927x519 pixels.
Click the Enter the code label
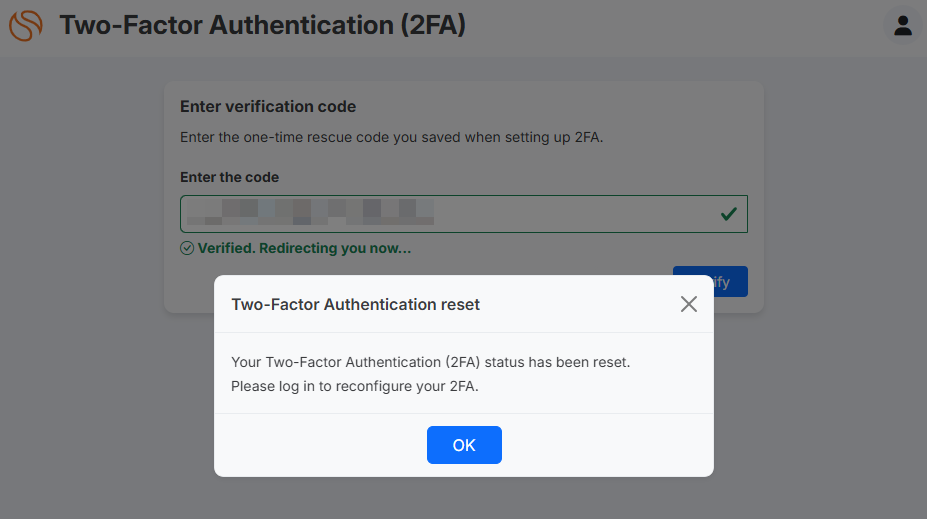click(229, 177)
